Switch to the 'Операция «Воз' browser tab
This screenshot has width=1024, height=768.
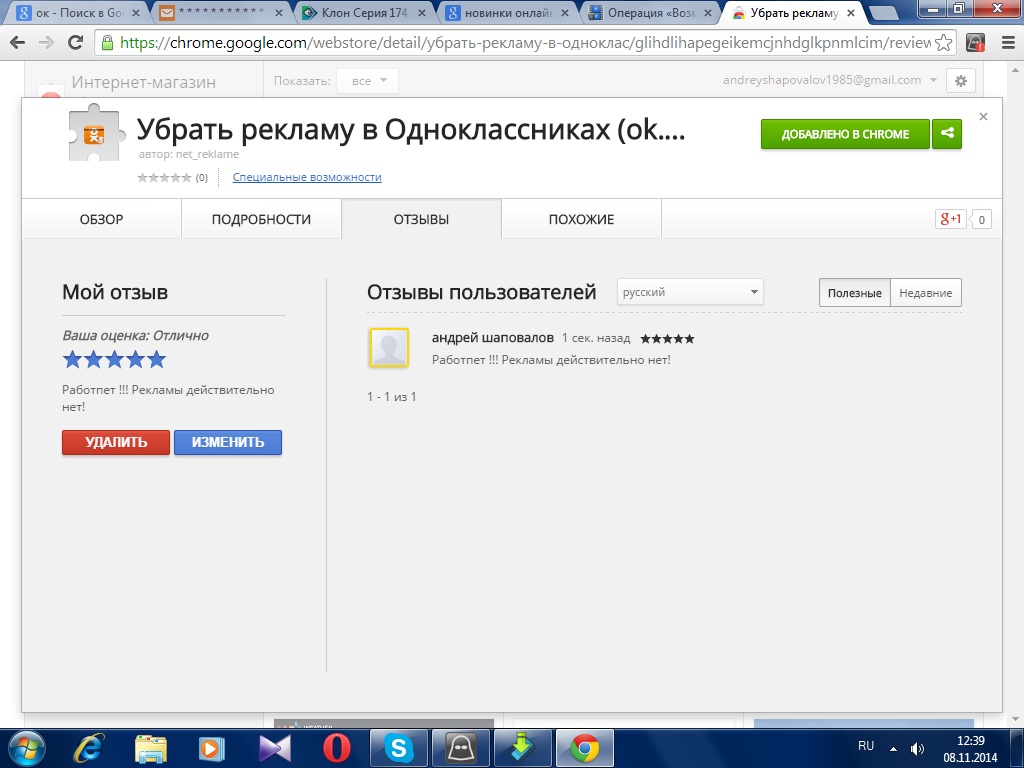650,12
